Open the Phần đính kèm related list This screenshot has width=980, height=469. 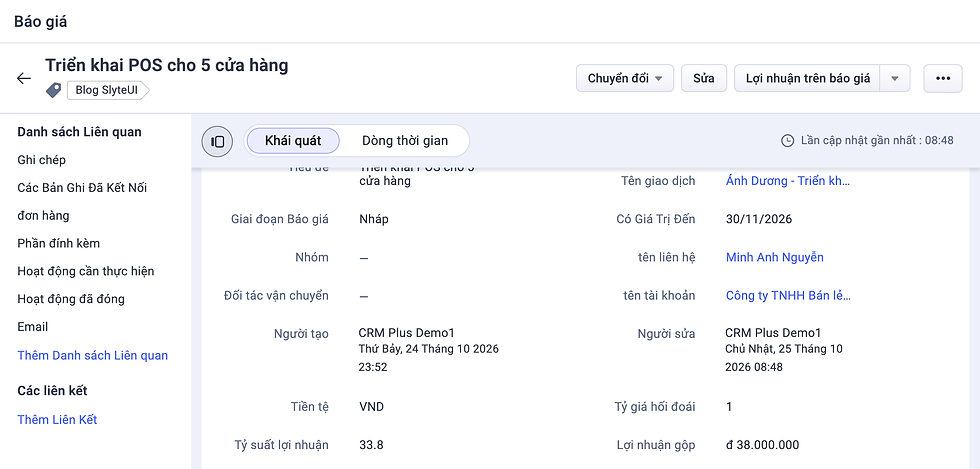(59, 243)
